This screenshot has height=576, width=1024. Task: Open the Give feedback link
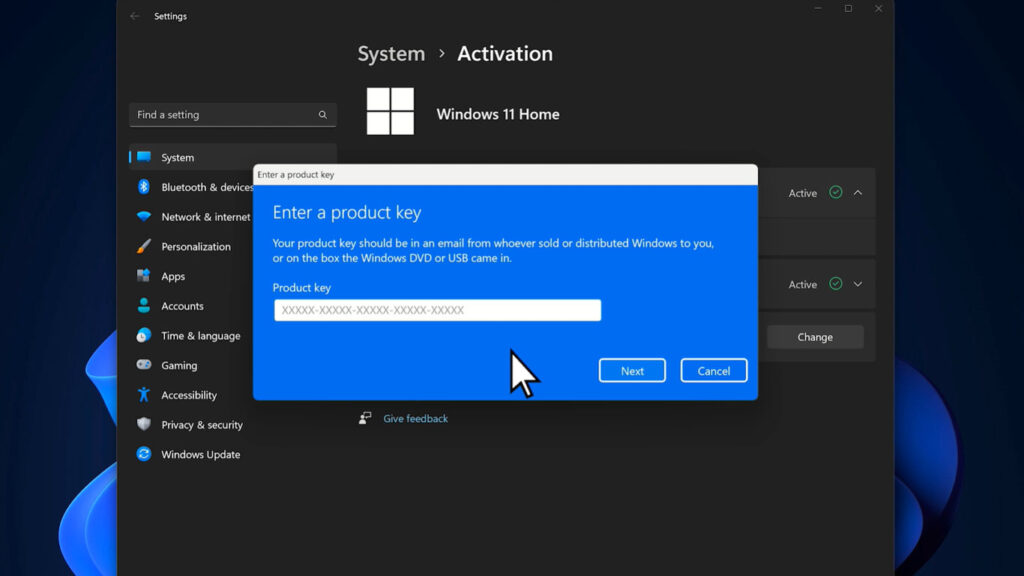click(415, 418)
